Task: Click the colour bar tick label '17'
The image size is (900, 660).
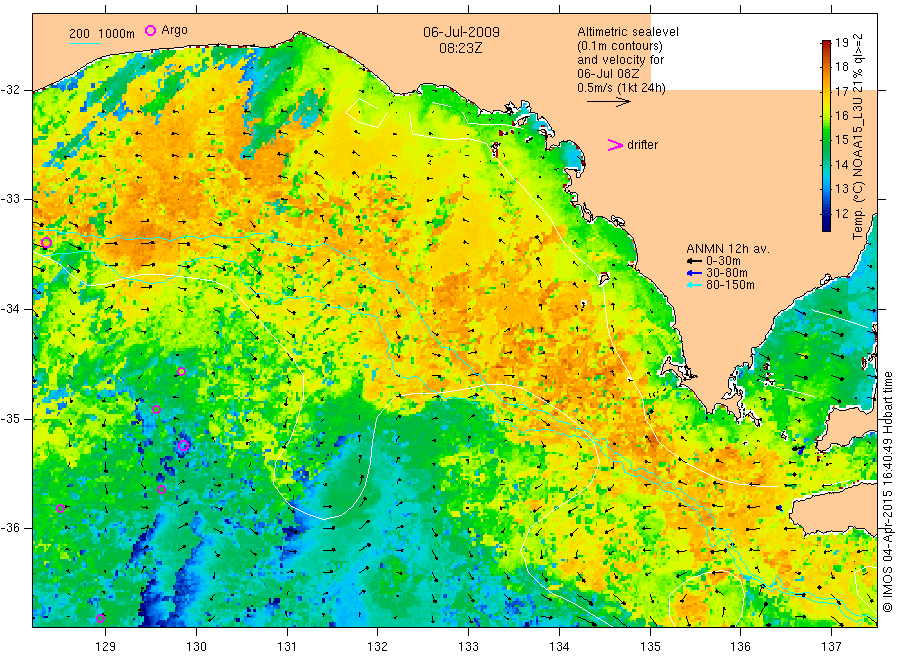Action: coord(841,91)
